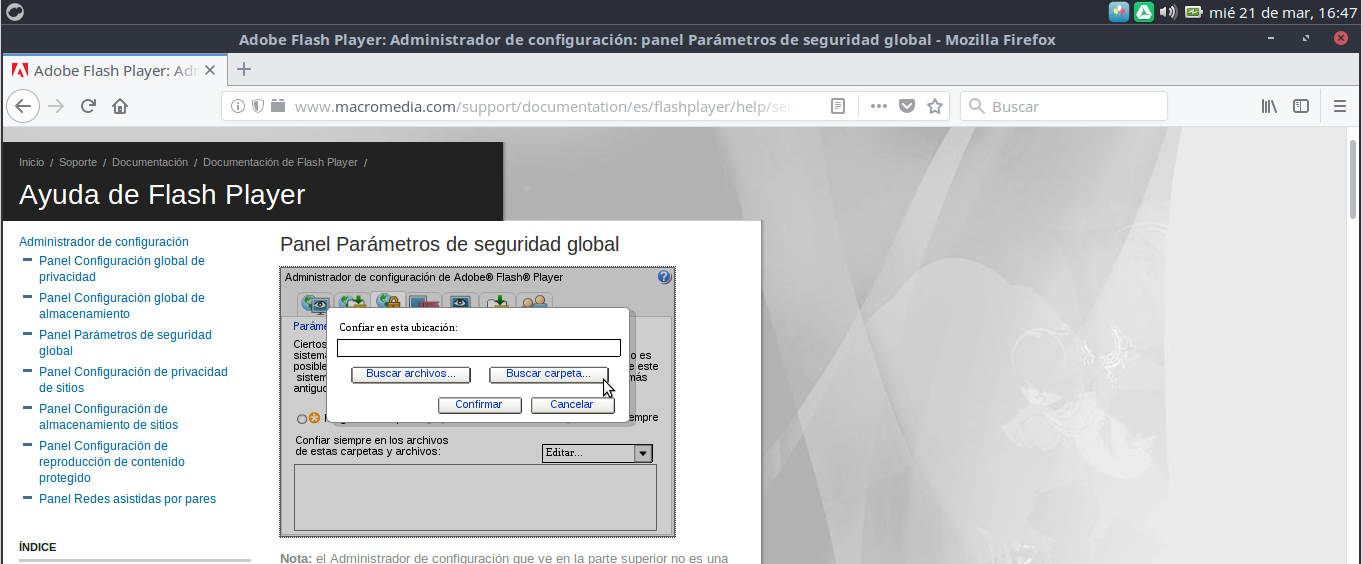Show Firefox sidebars icon
The width and height of the screenshot is (1363, 564).
tap(1301, 106)
